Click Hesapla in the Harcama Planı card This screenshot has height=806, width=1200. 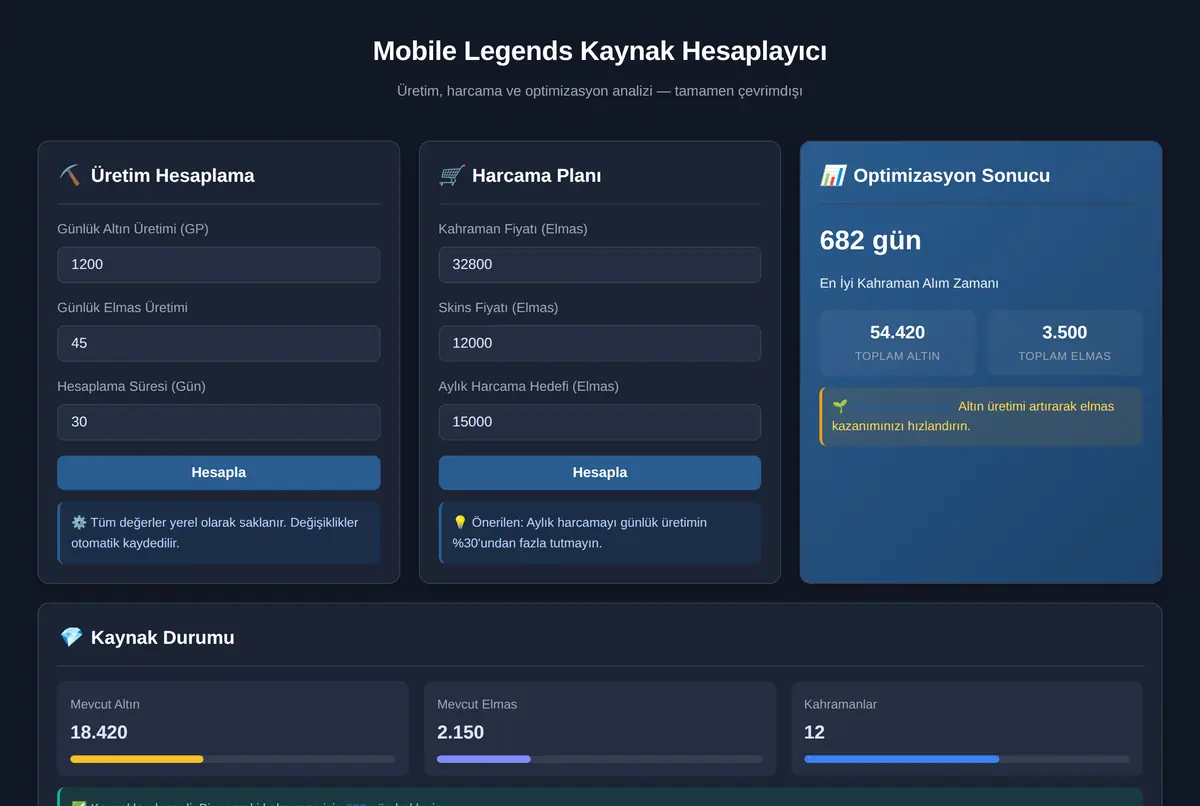tap(600, 473)
